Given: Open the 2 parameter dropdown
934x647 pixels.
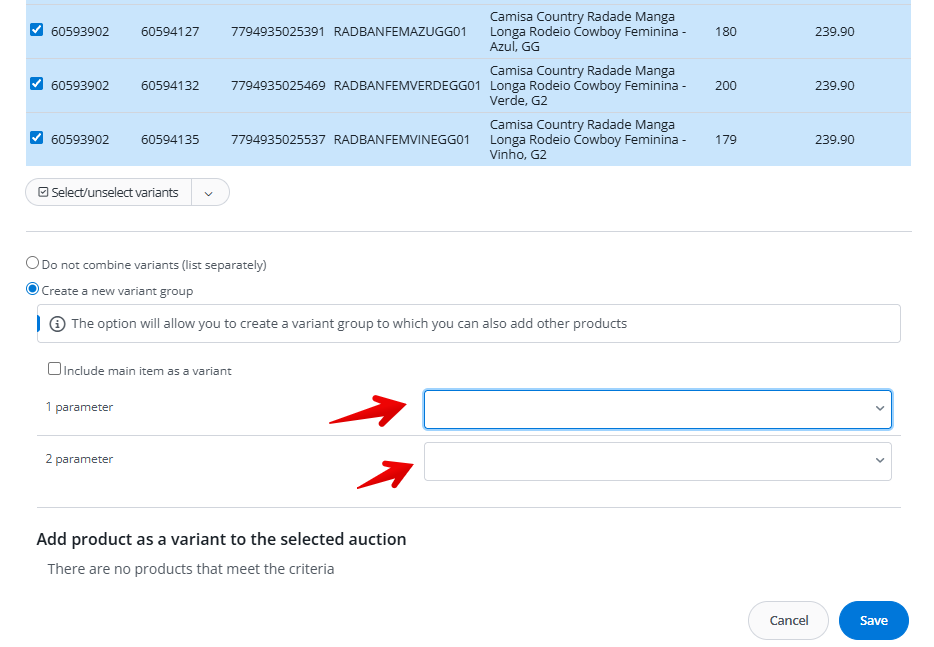Looking at the screenshot, I should 657,461.
